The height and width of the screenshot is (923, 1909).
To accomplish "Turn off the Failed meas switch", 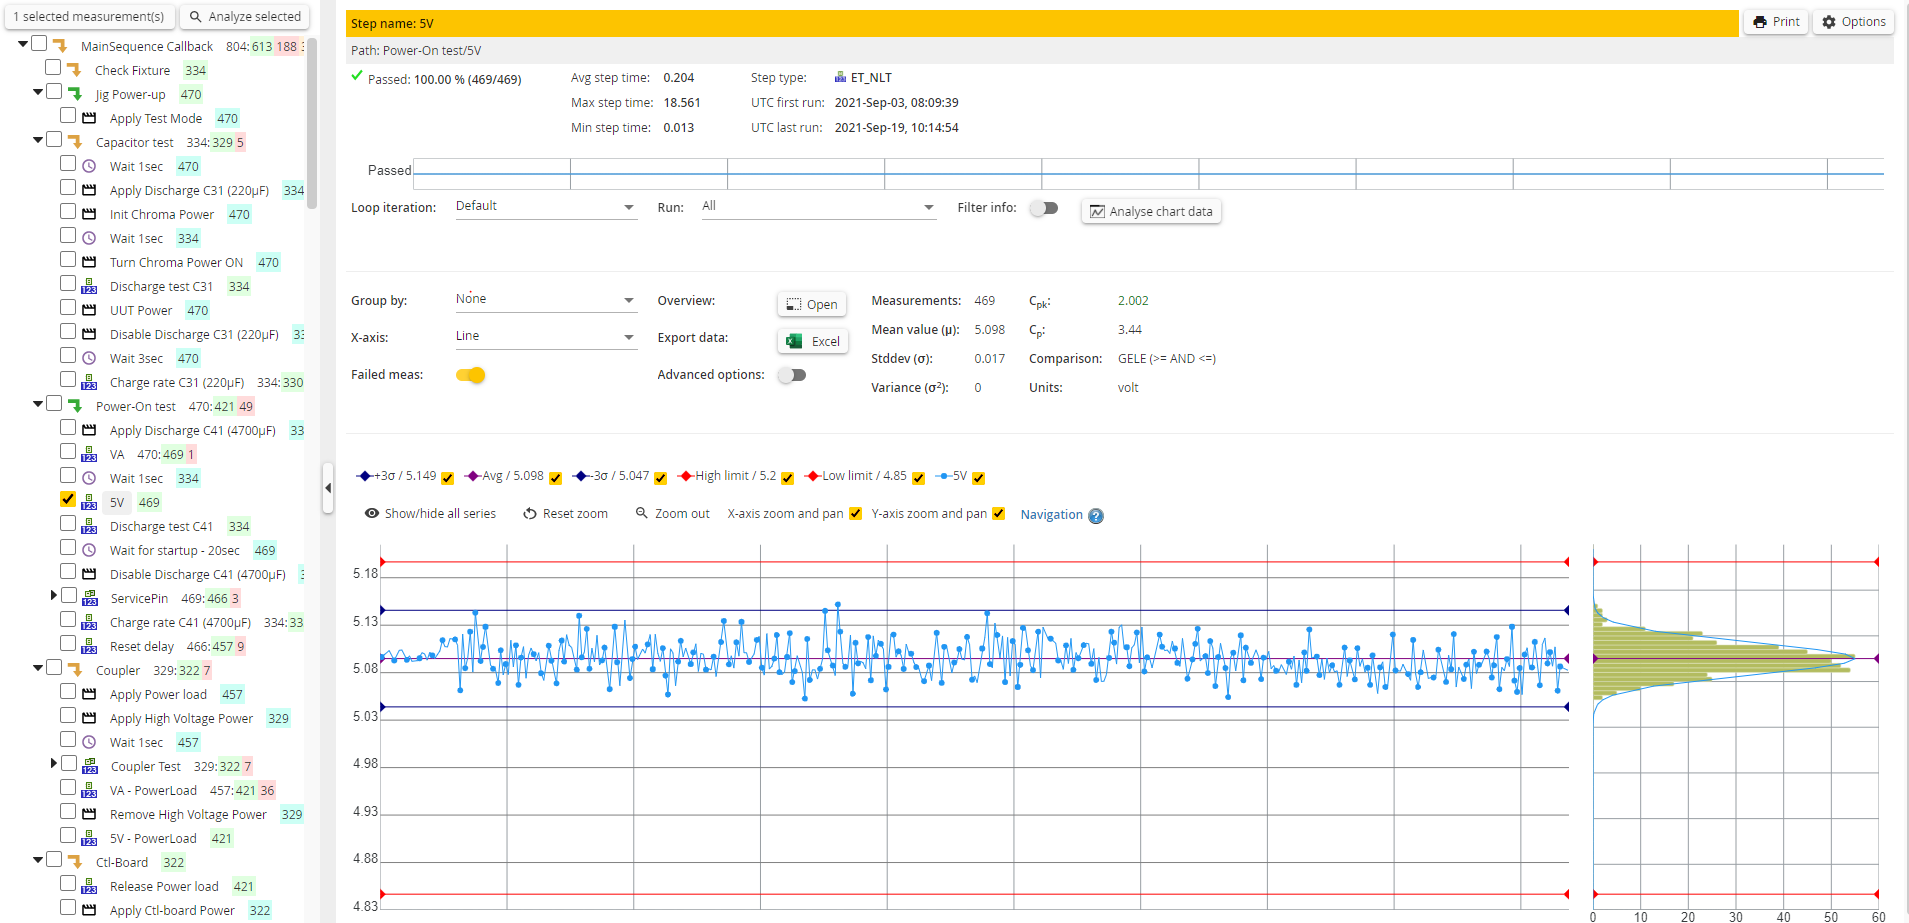I will click(470, 375).
